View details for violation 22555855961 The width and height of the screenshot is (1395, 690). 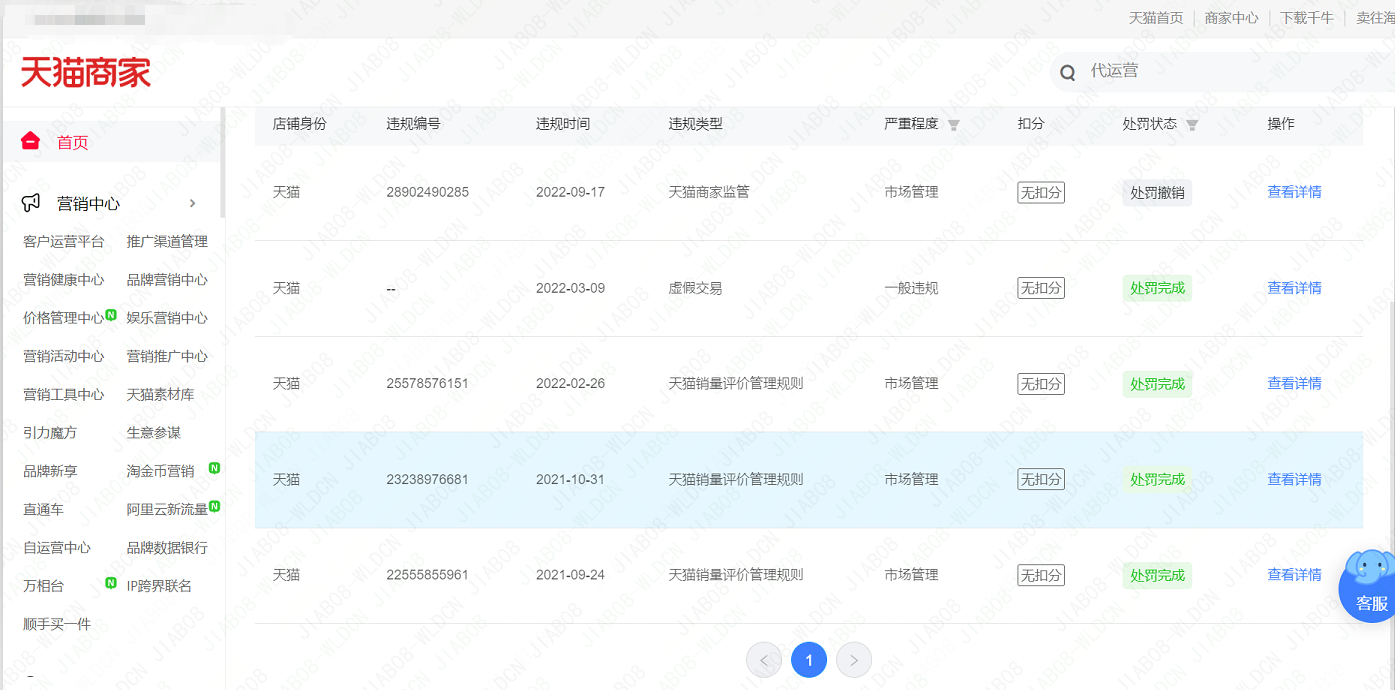click(x=1294, y=575)
